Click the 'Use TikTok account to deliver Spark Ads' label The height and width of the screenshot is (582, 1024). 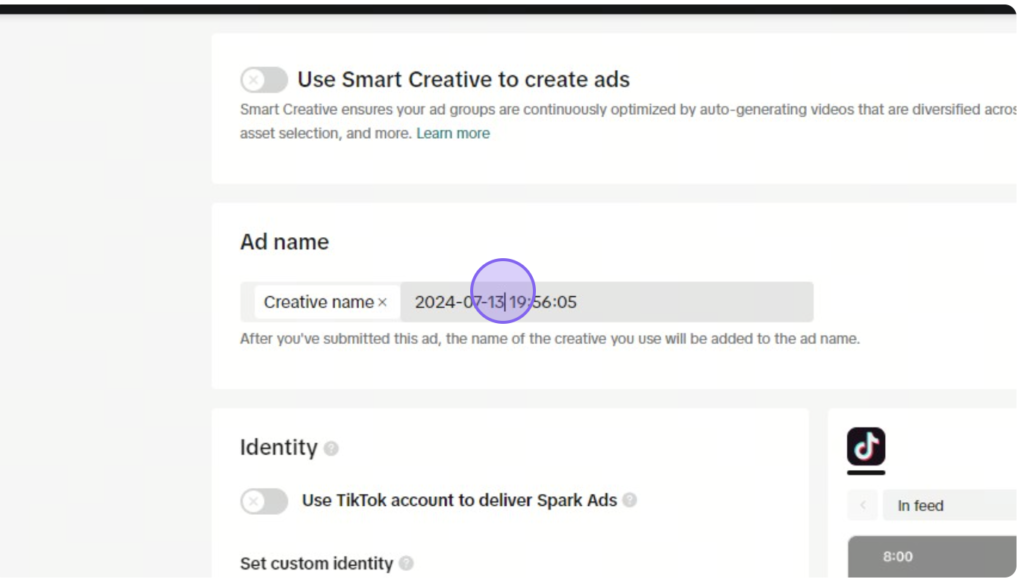(x=459, y=500)
